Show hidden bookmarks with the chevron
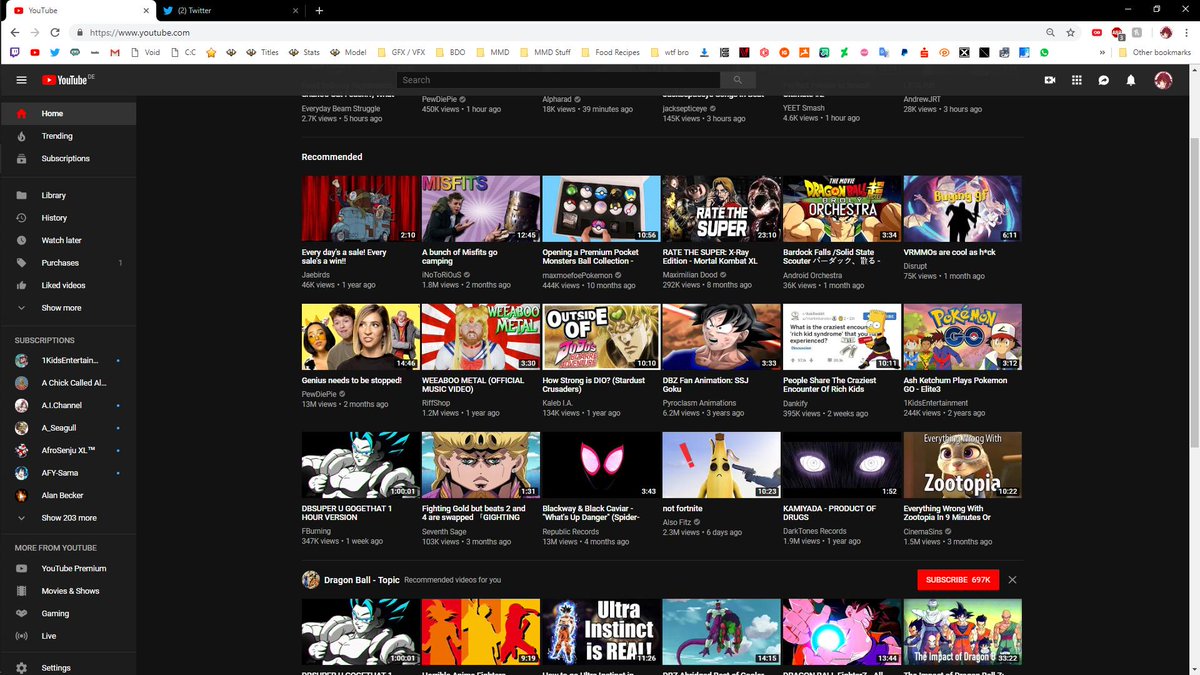Screen dimensions: 1200x675 (x=1103, y=52)
